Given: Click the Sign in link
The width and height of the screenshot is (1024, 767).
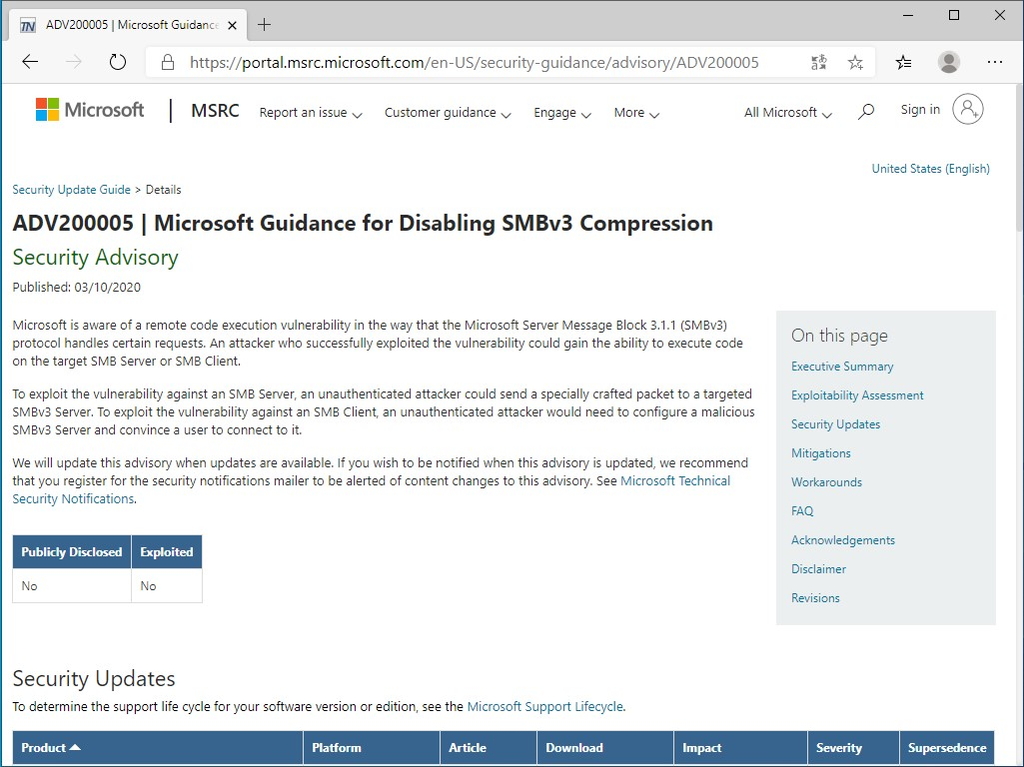Looking at the screenshot, I should pyautogui.click(x=920, y=109).
